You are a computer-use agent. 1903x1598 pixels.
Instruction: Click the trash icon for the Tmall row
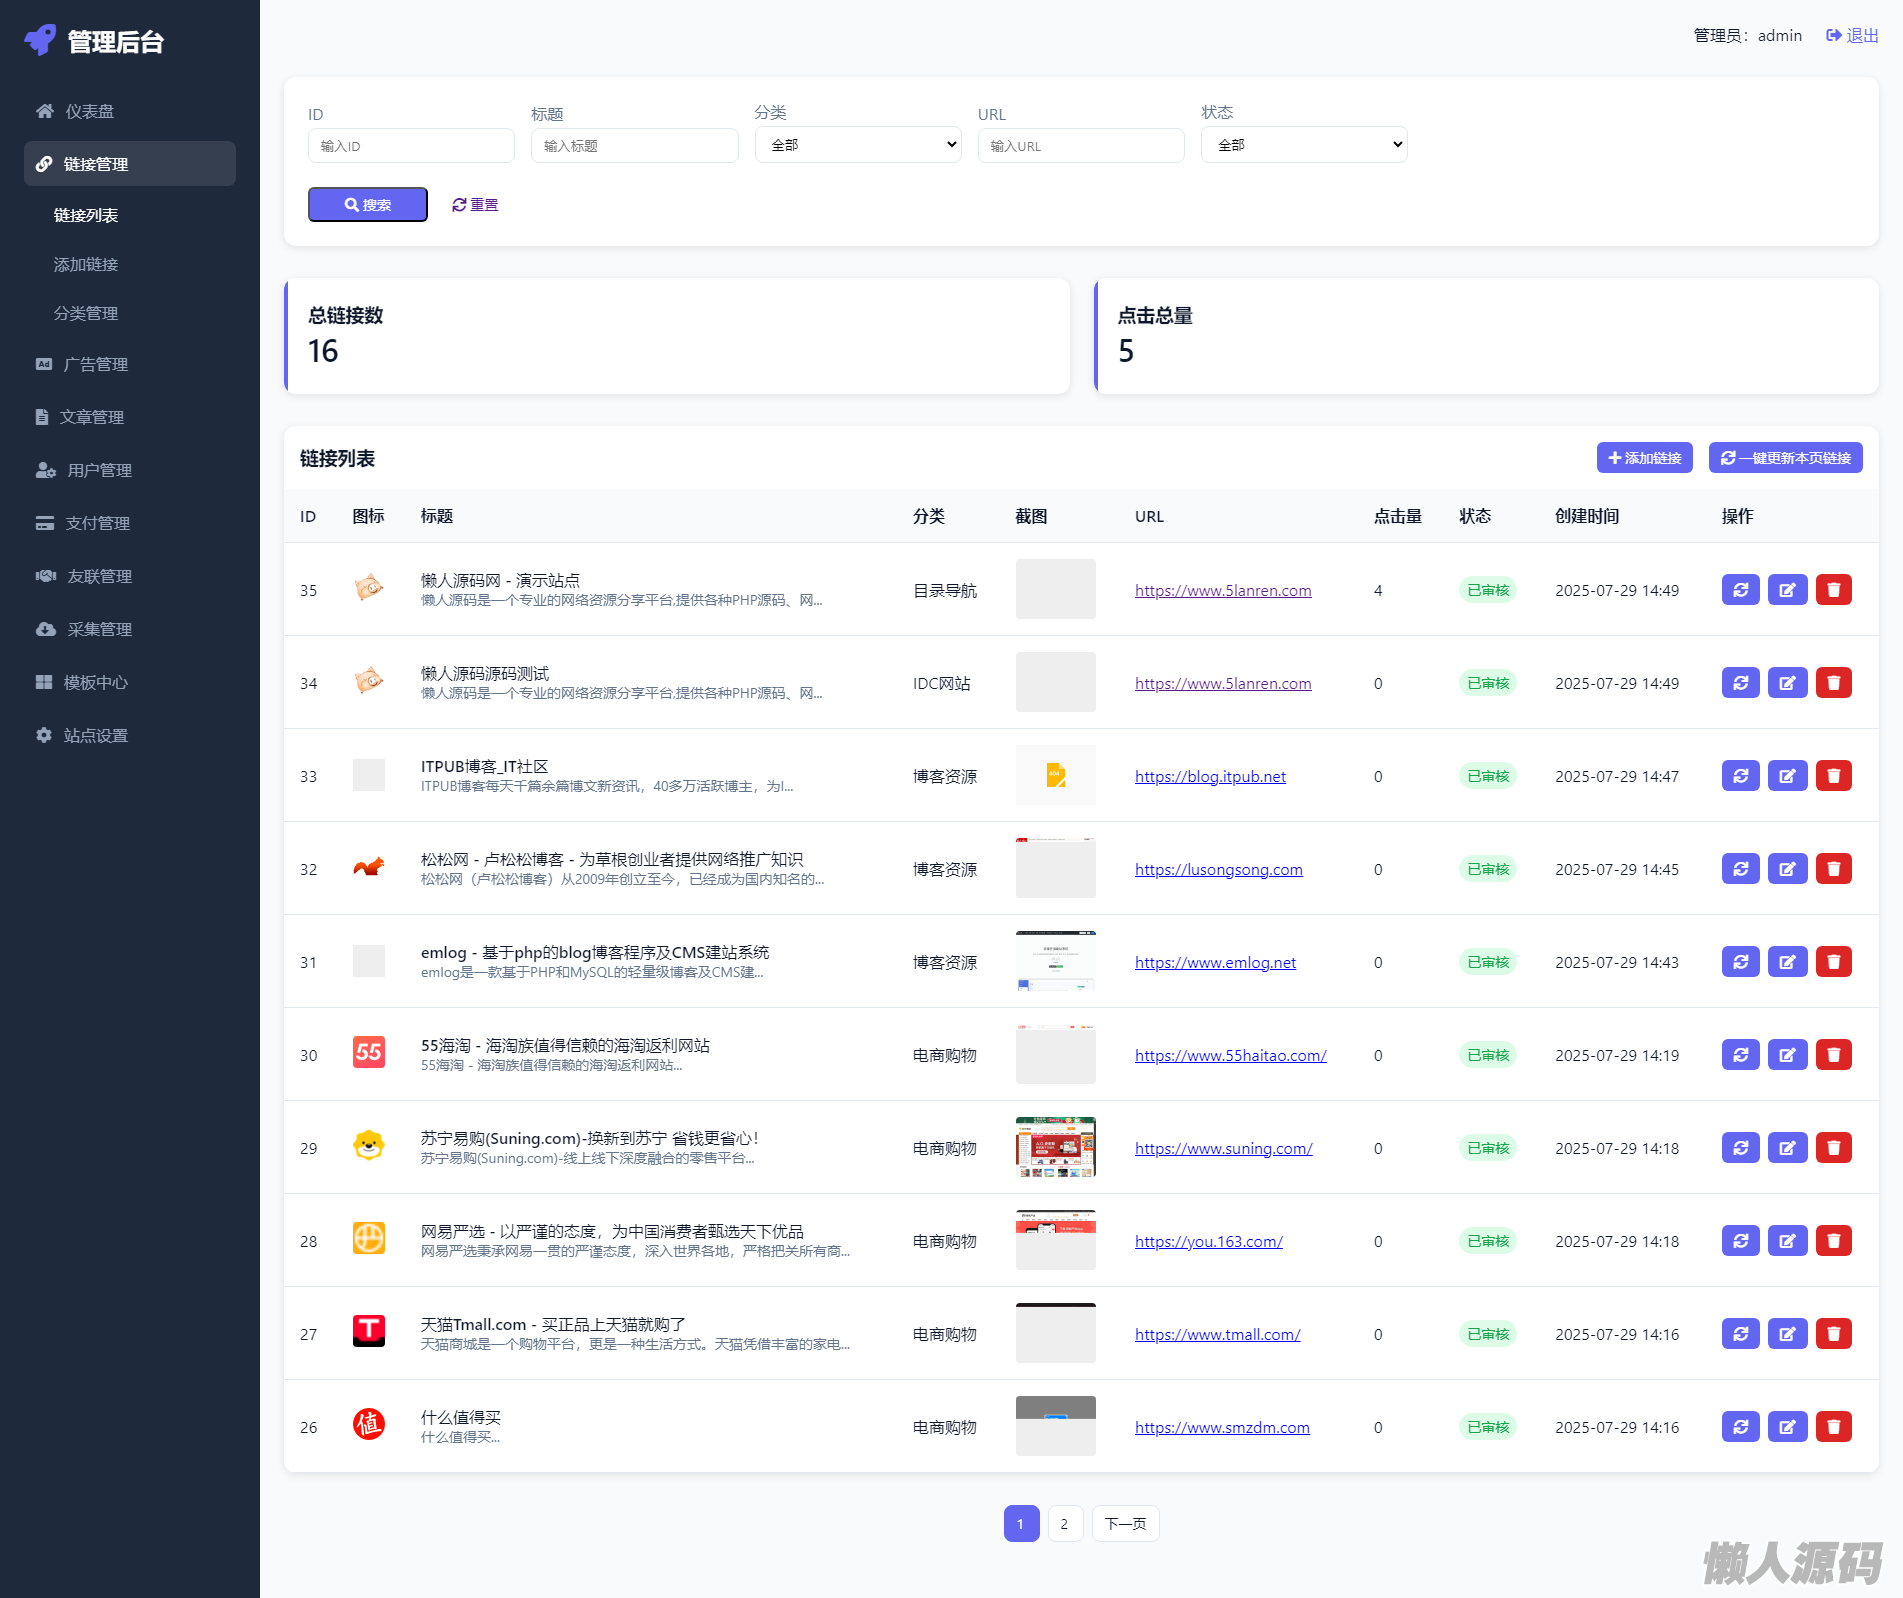(1833, 1334)
